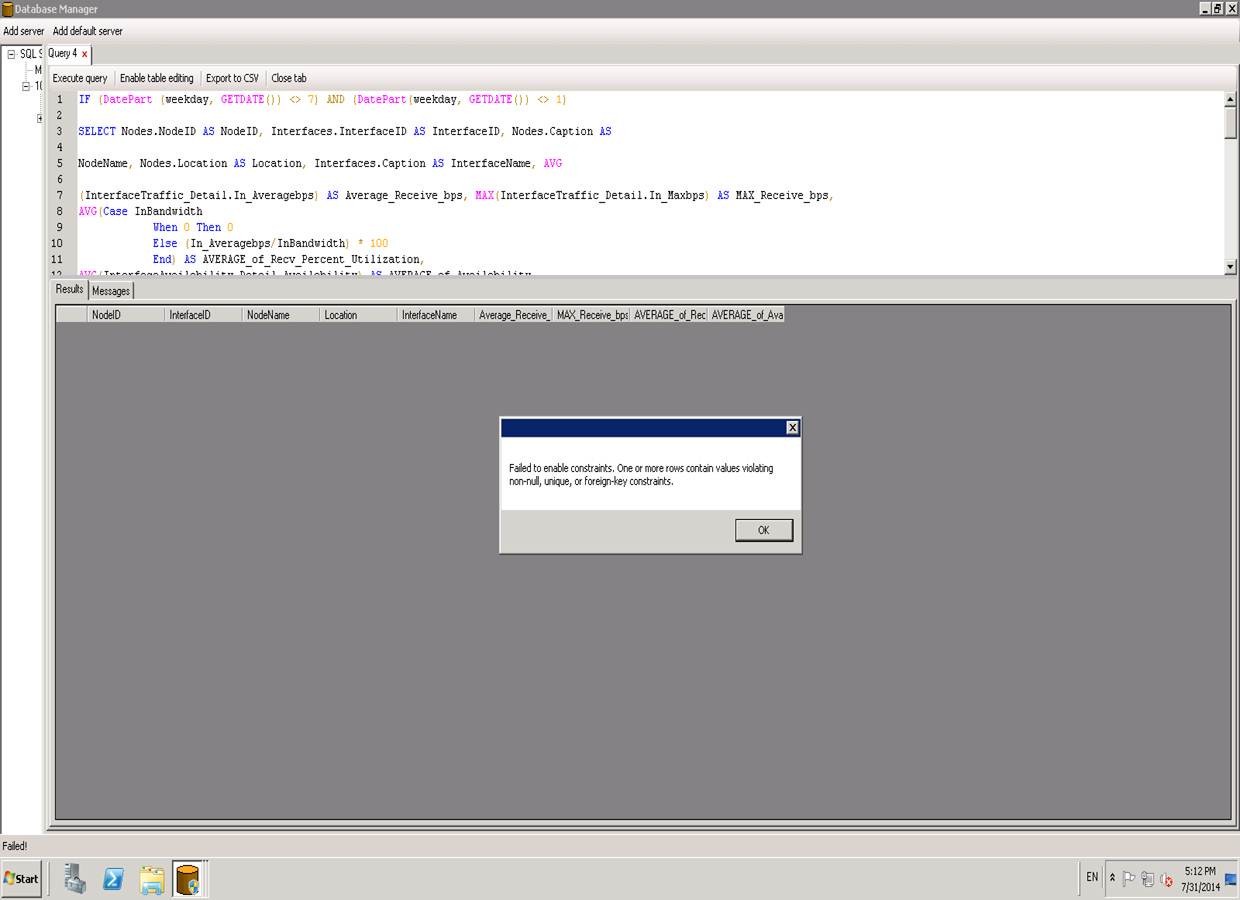Select the Query 4 tab
The width and height of the screenshot is (1240, 900).
coord(63,54)
